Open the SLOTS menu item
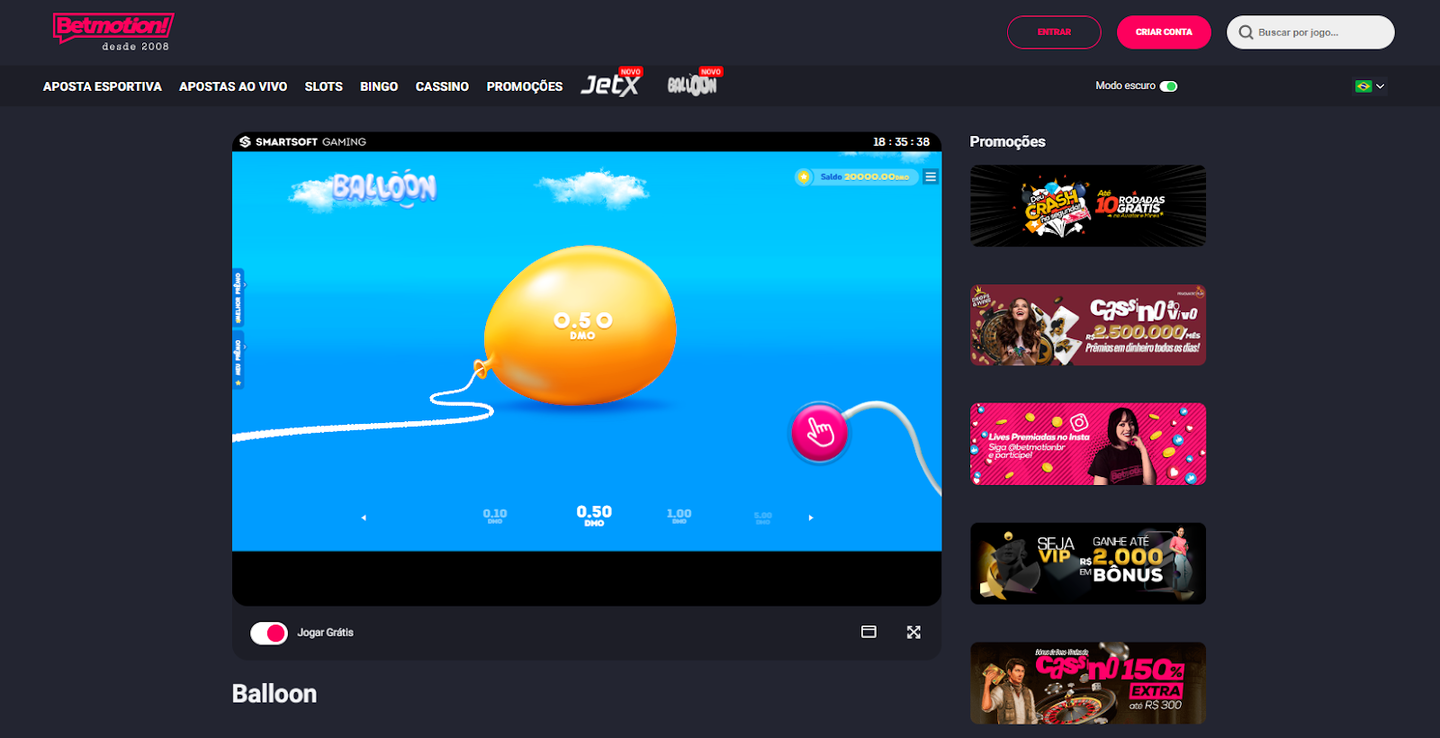 tap(324, 87)
